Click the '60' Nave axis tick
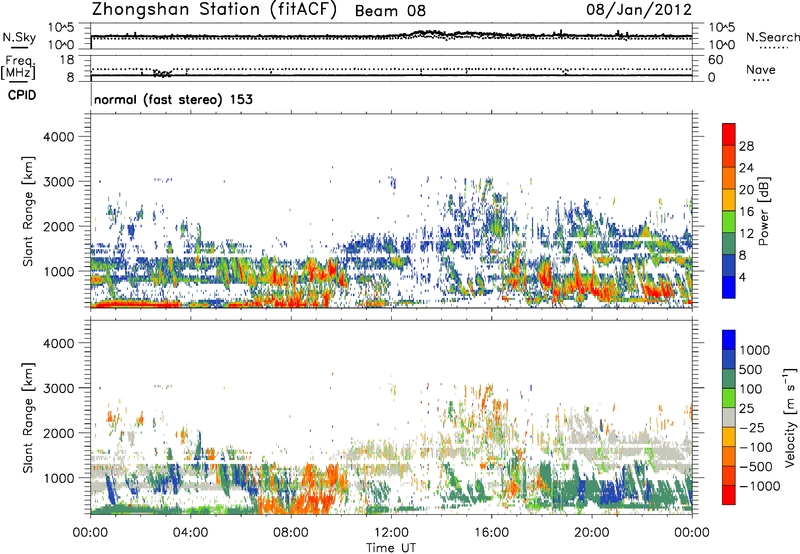The width and height of the screenshot is (800, 554). 715,60
